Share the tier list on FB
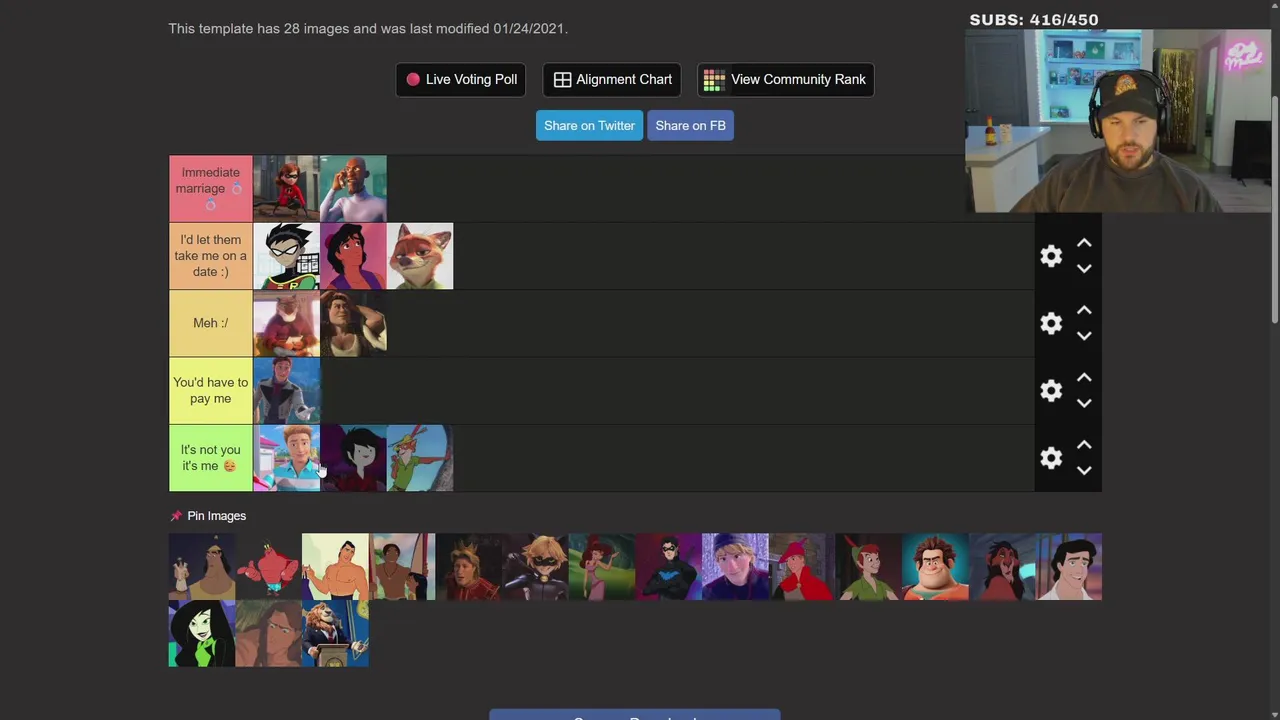 click(x=690, y=125)
